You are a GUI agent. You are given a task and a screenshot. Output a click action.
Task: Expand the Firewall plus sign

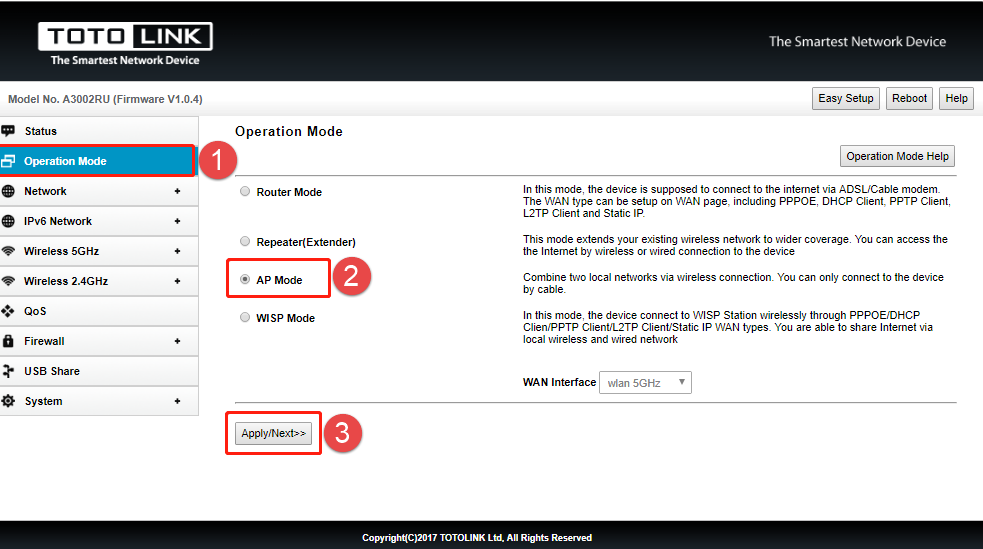point(177,342)
